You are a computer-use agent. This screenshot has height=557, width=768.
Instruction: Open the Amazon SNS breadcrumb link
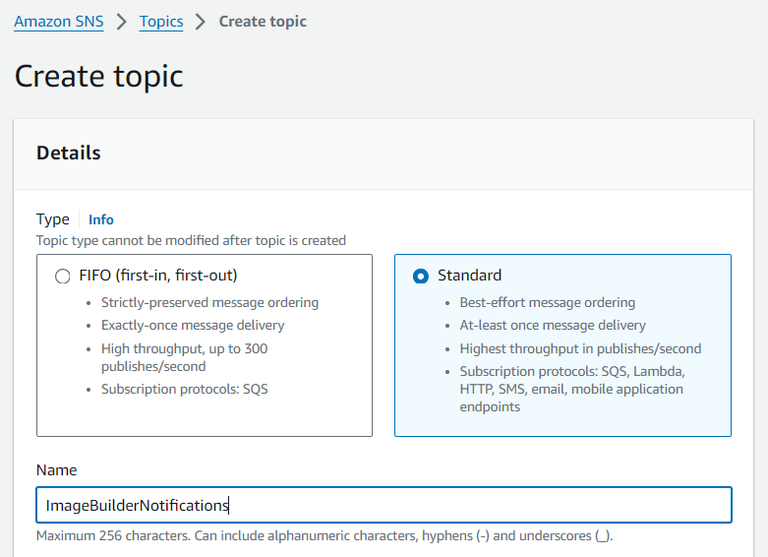pyautogui.click(x=58, y=21)
